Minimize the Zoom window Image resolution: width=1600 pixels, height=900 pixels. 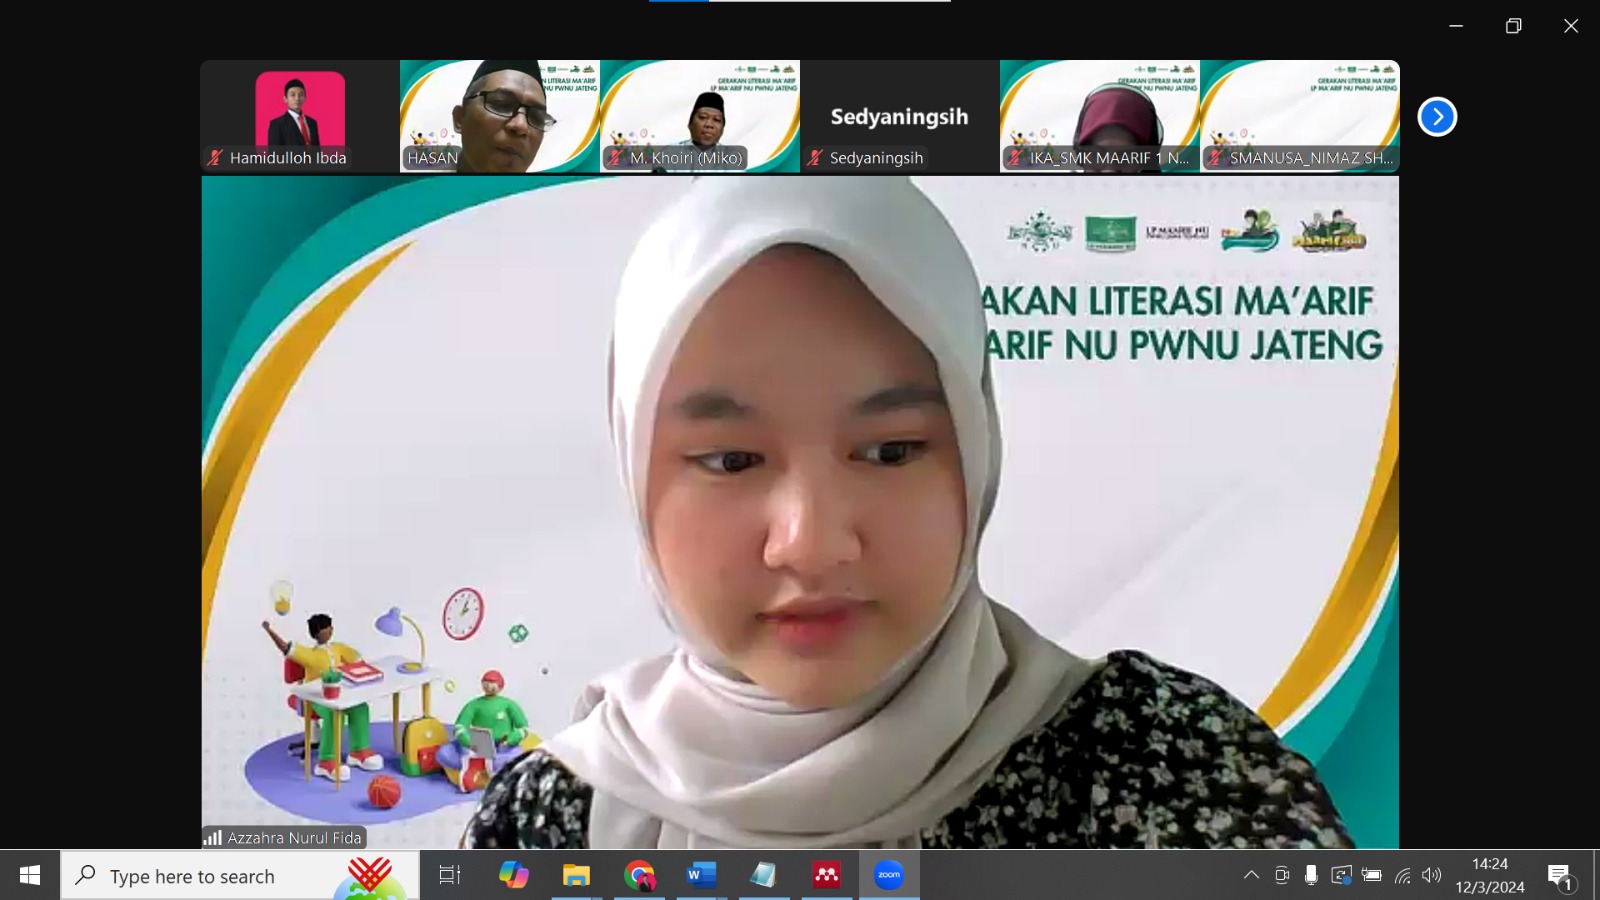point(1456,26)
